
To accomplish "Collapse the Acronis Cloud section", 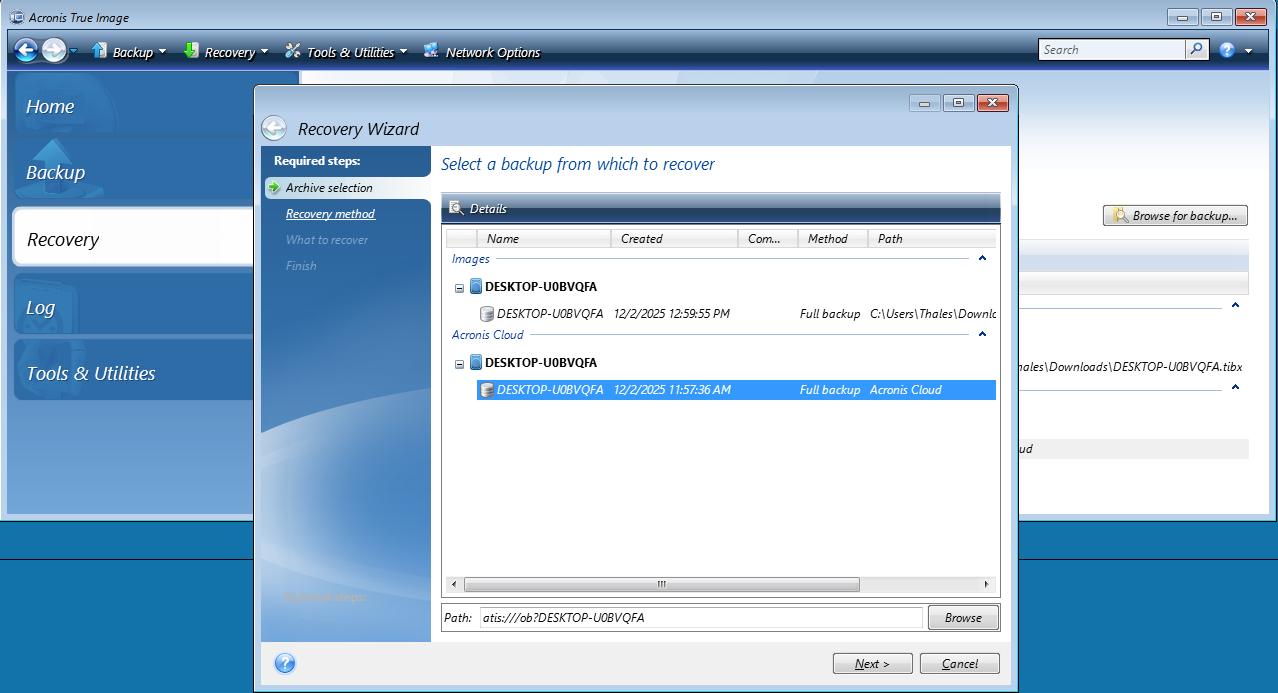I will 982,333.
